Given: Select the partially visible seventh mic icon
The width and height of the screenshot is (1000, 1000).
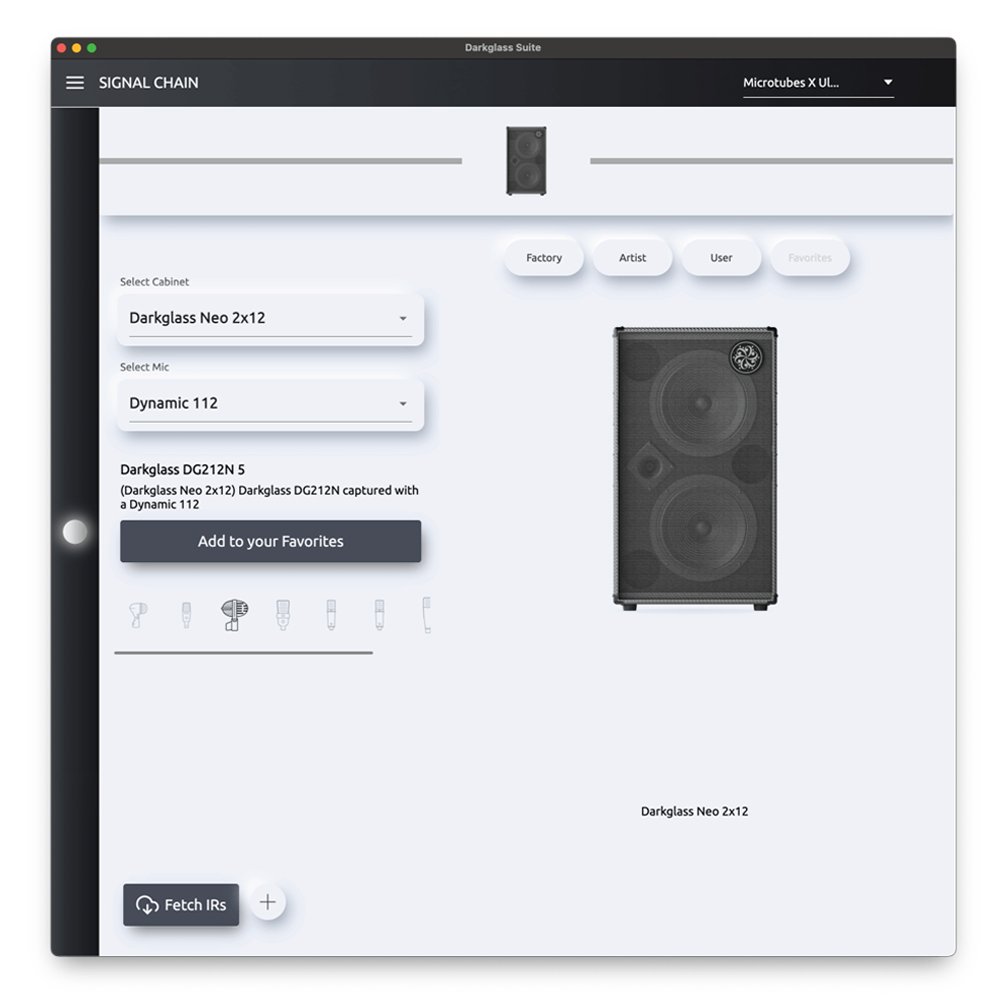Looking at the screenshot, I should point(427,615).
